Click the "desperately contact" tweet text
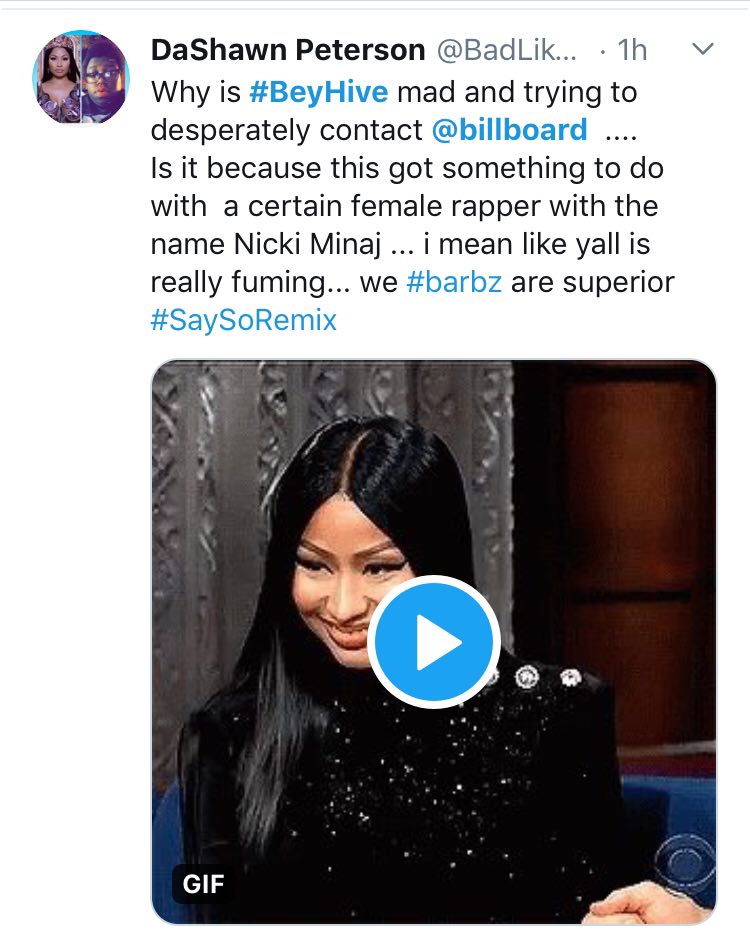Image resolution: width=750 pixels, height=931 pixels. [287, 130]
